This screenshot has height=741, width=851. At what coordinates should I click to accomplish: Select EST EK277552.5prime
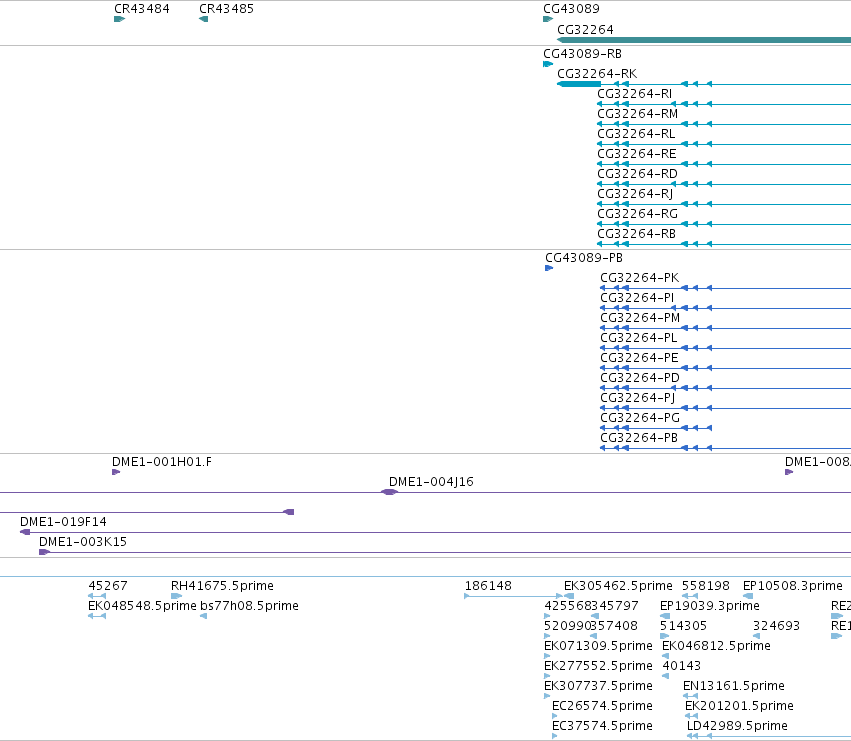(x=598, y=667)
